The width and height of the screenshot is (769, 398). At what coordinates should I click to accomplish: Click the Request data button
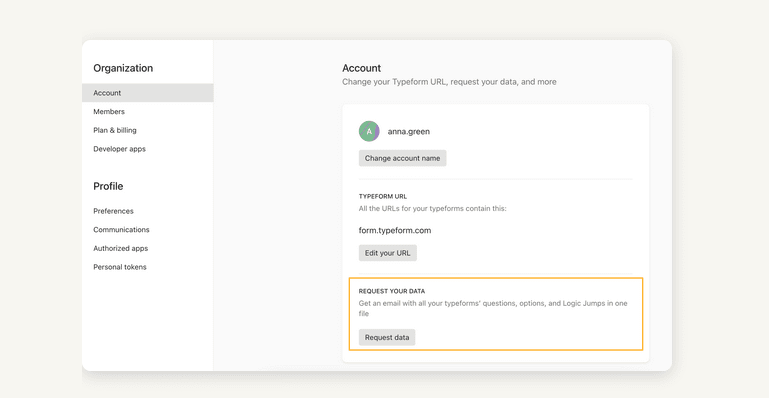[387, 337]
